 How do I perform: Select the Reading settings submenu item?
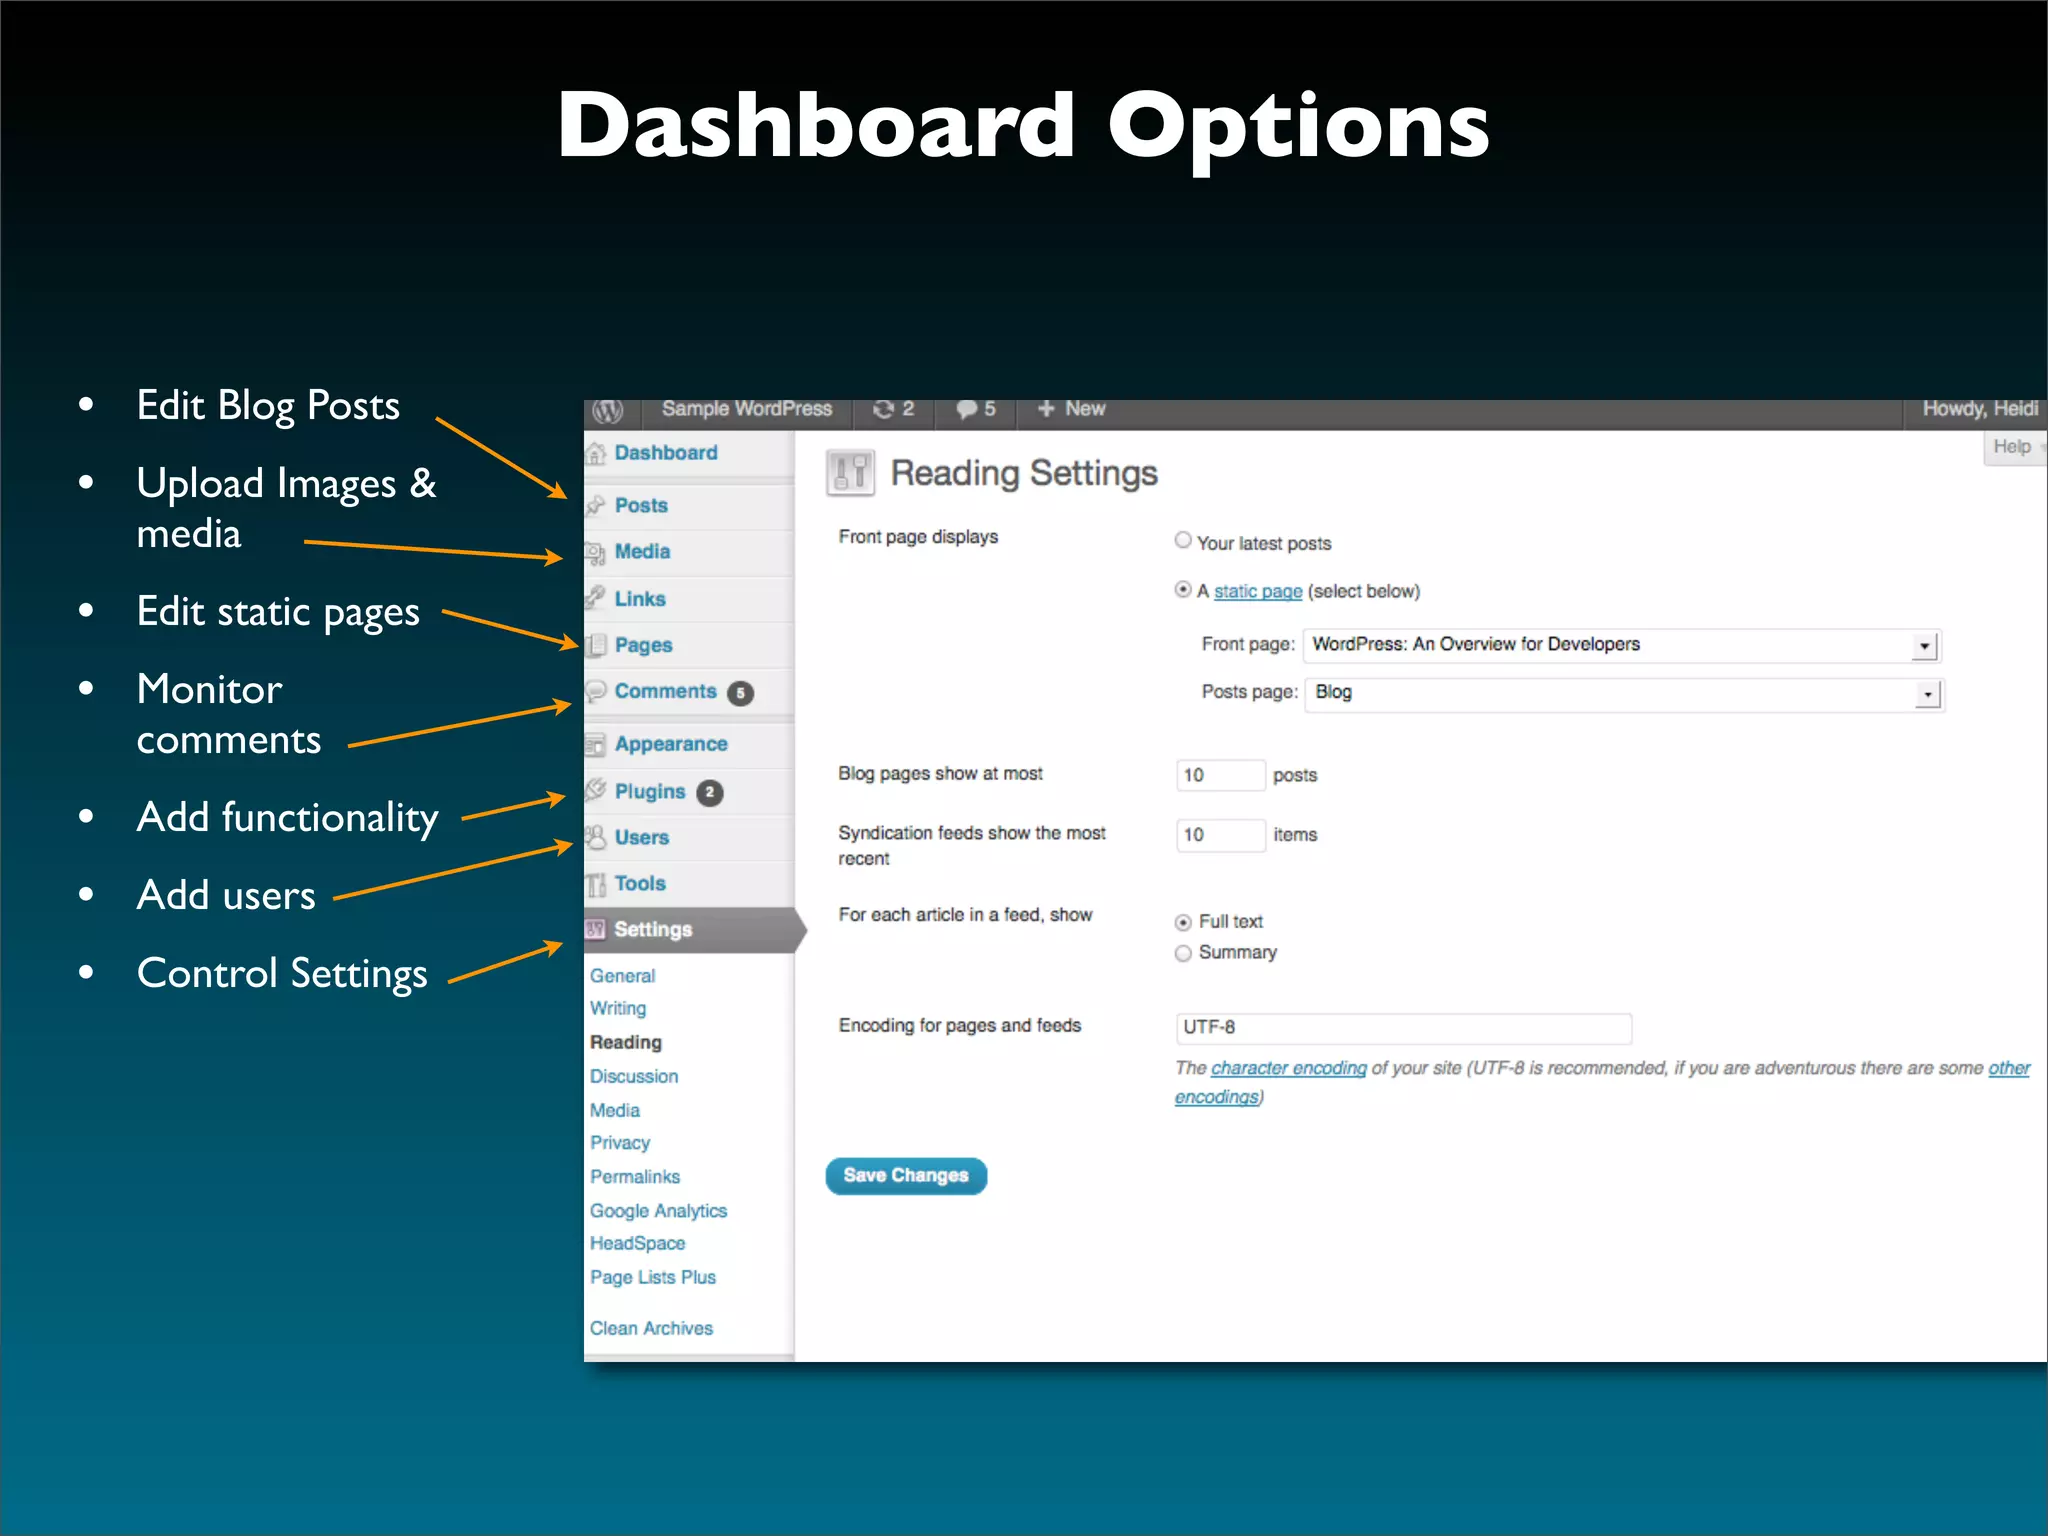click(x=625, y=1042)
